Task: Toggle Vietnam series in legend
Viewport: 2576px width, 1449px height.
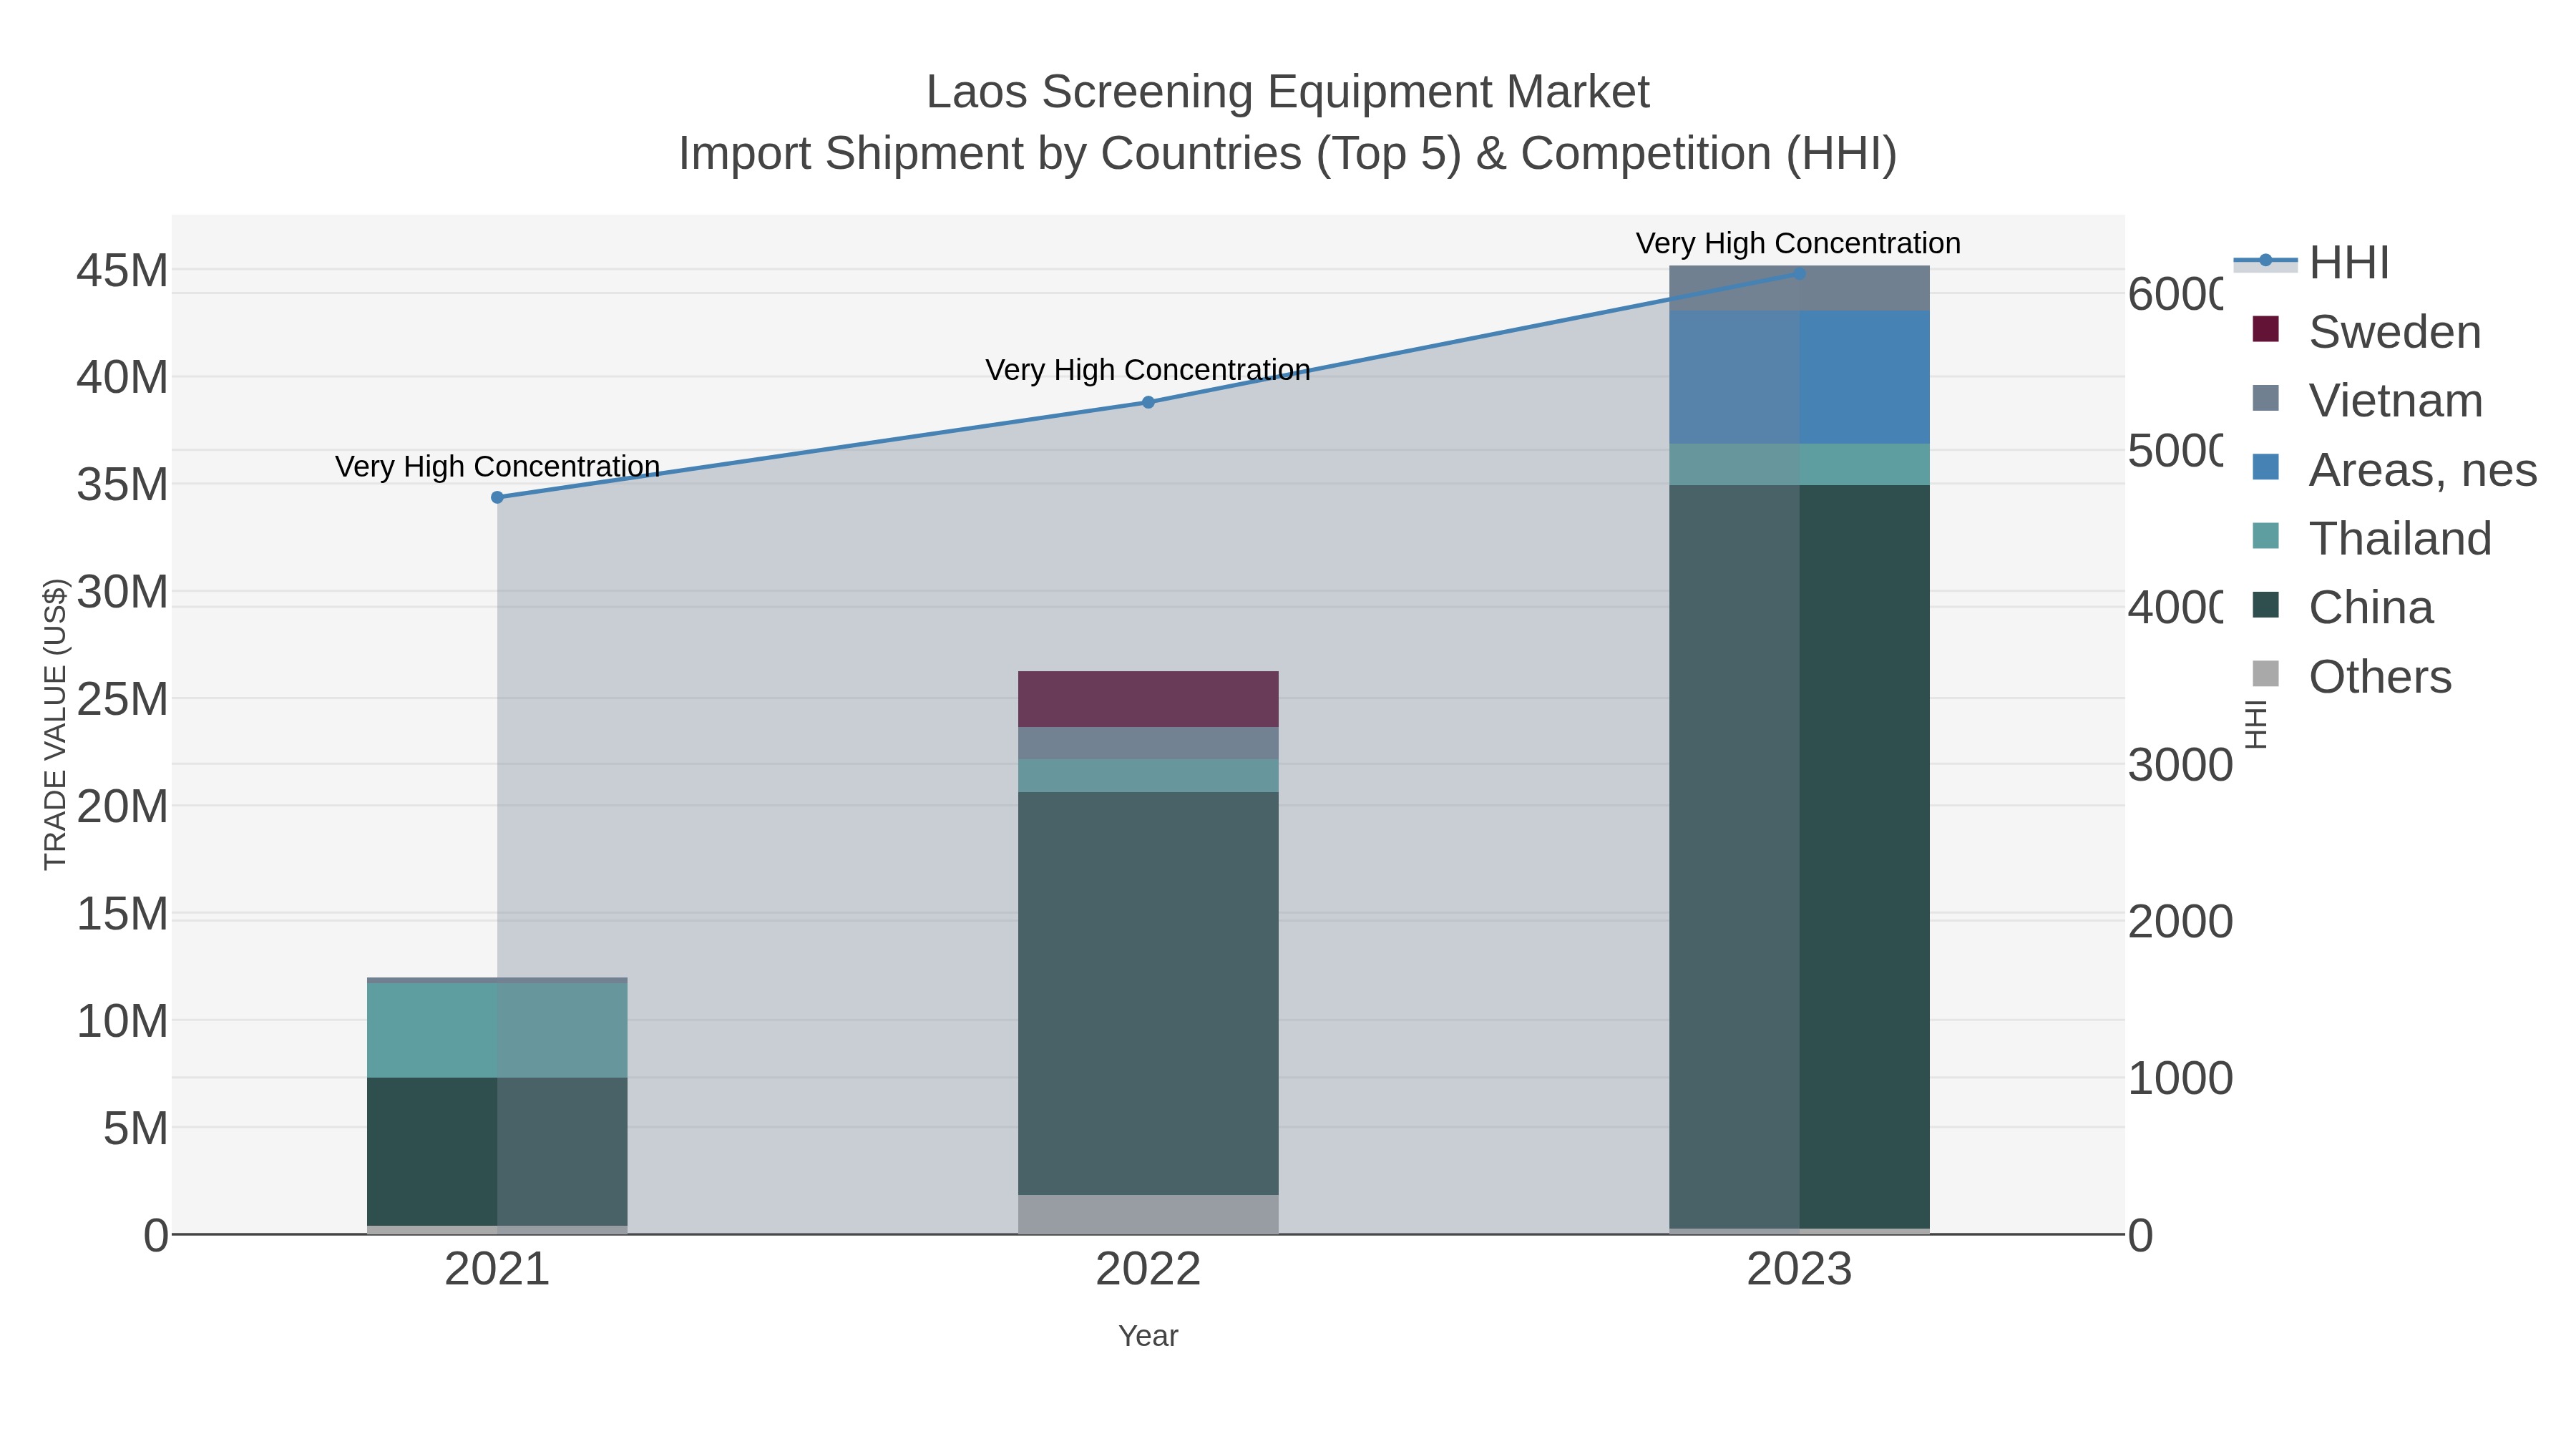Action: (2367, 400)
